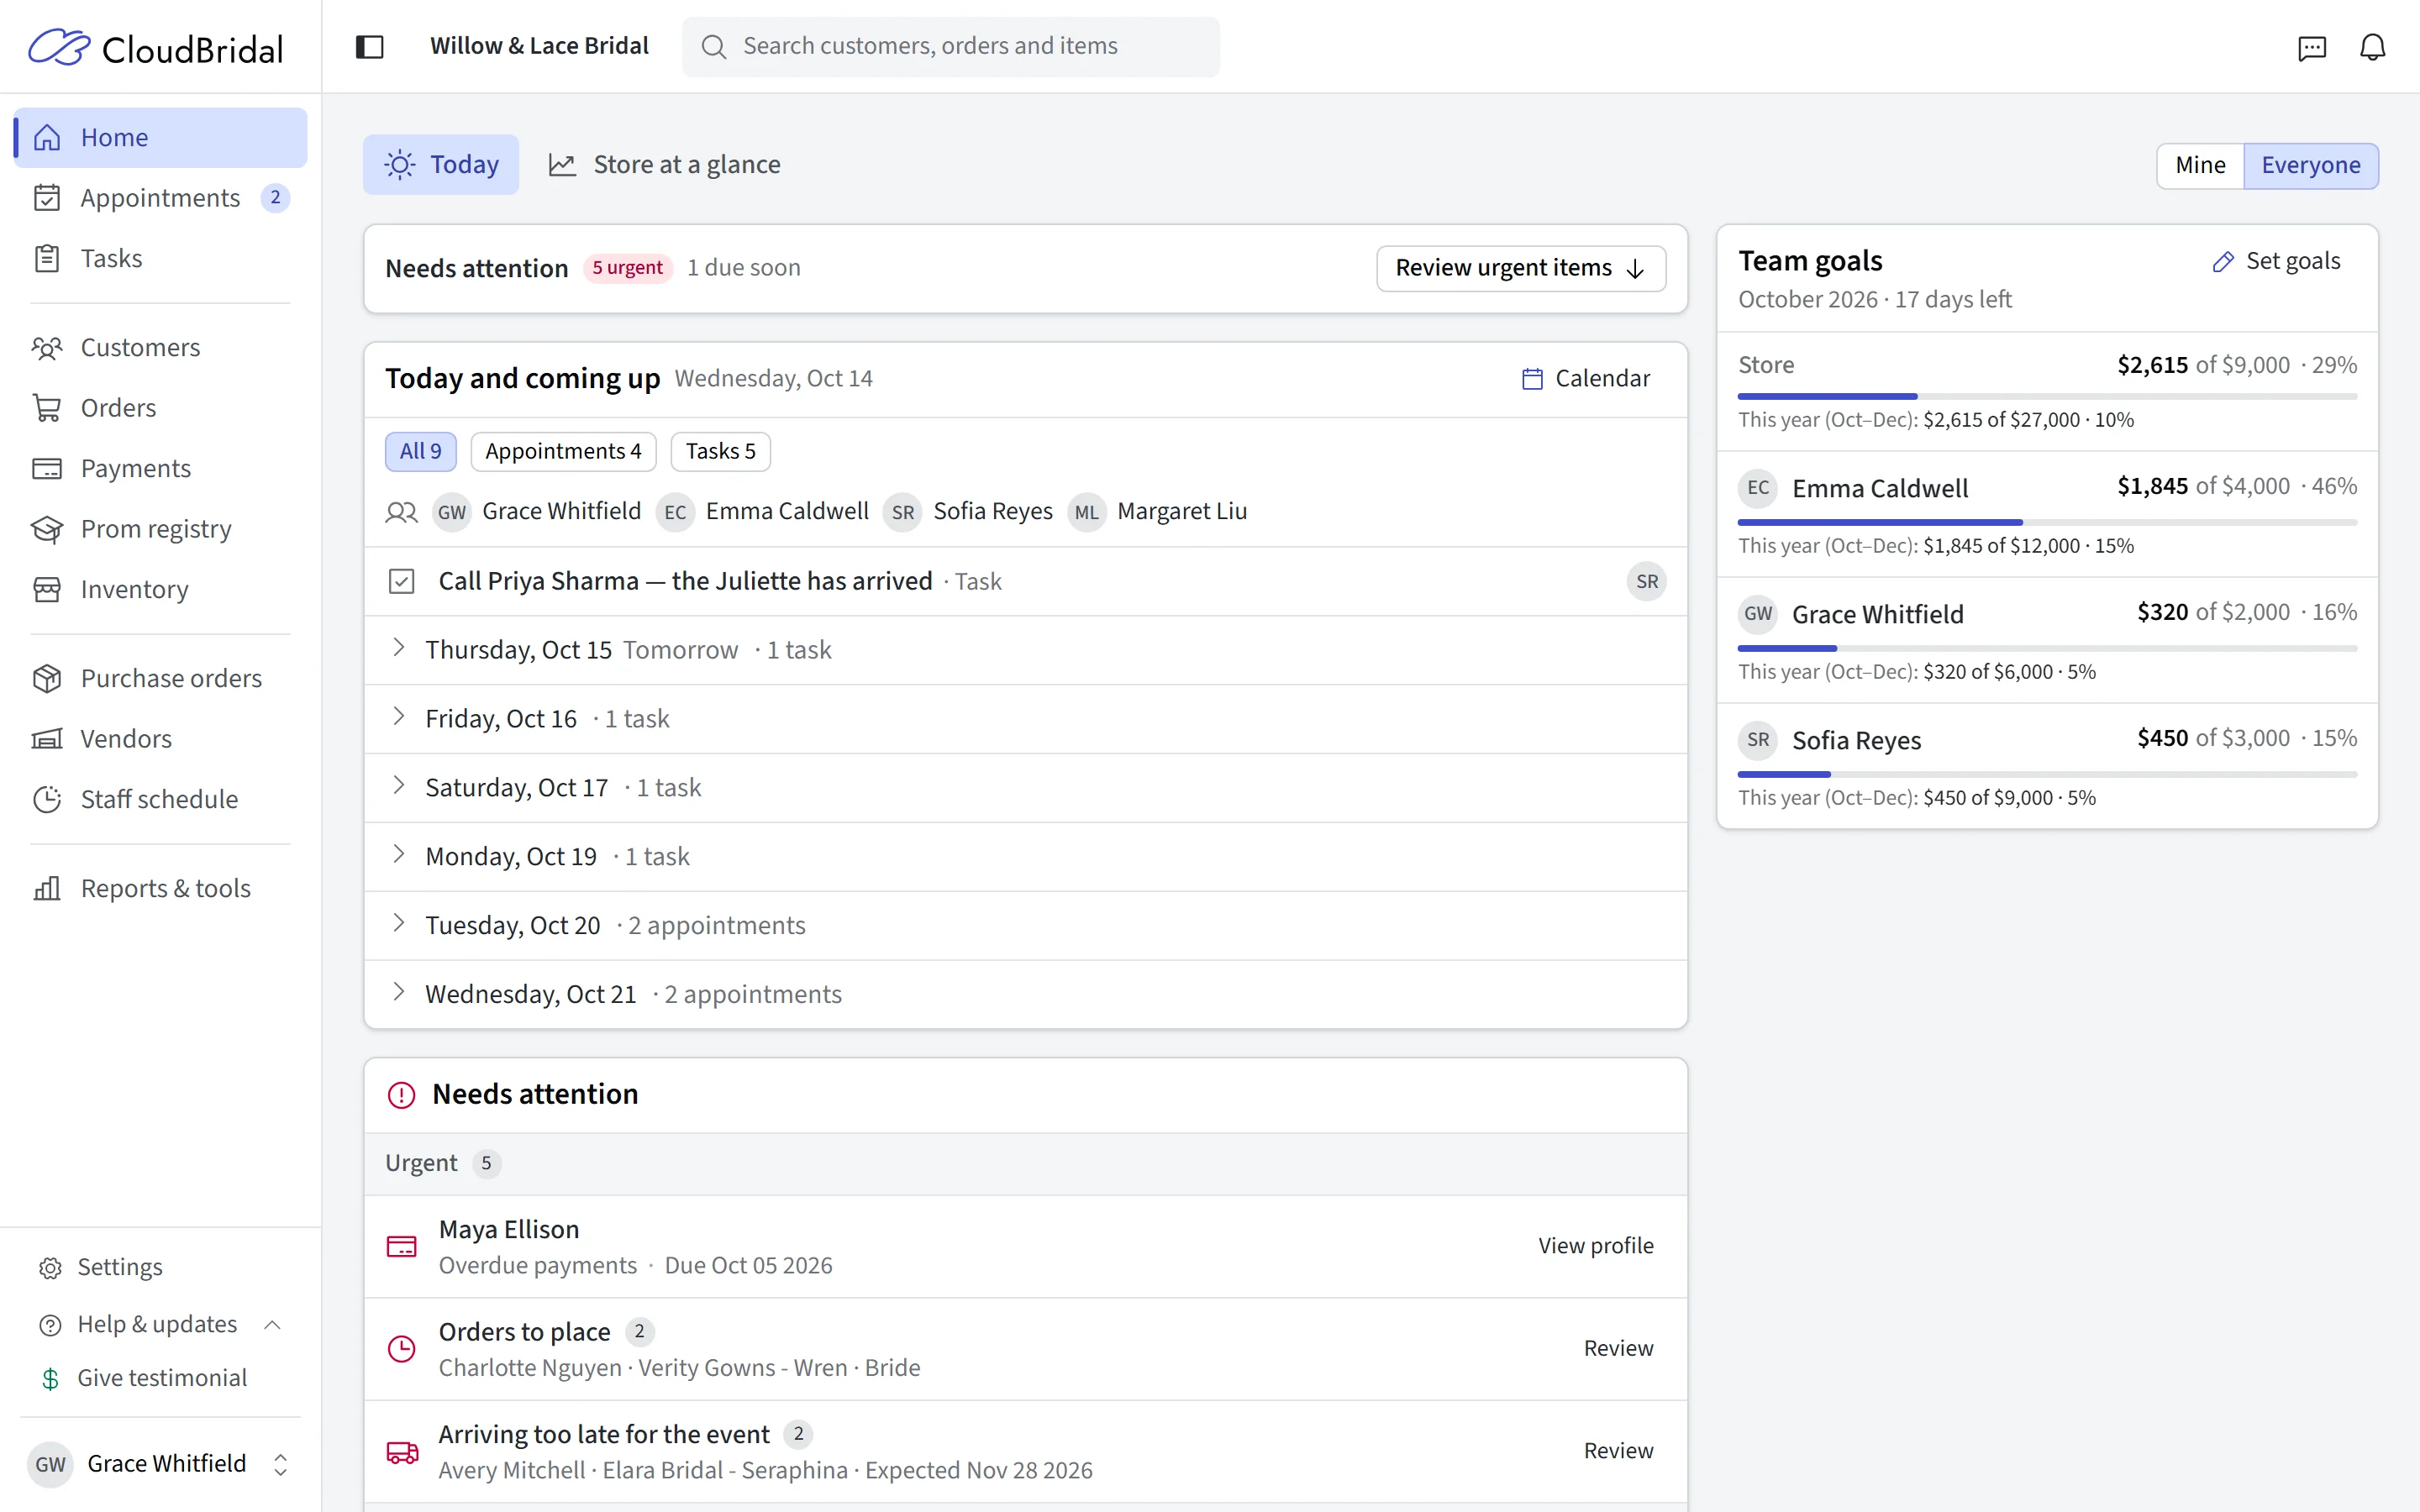Click the Set goals pencil icon

pos(2223,262)
